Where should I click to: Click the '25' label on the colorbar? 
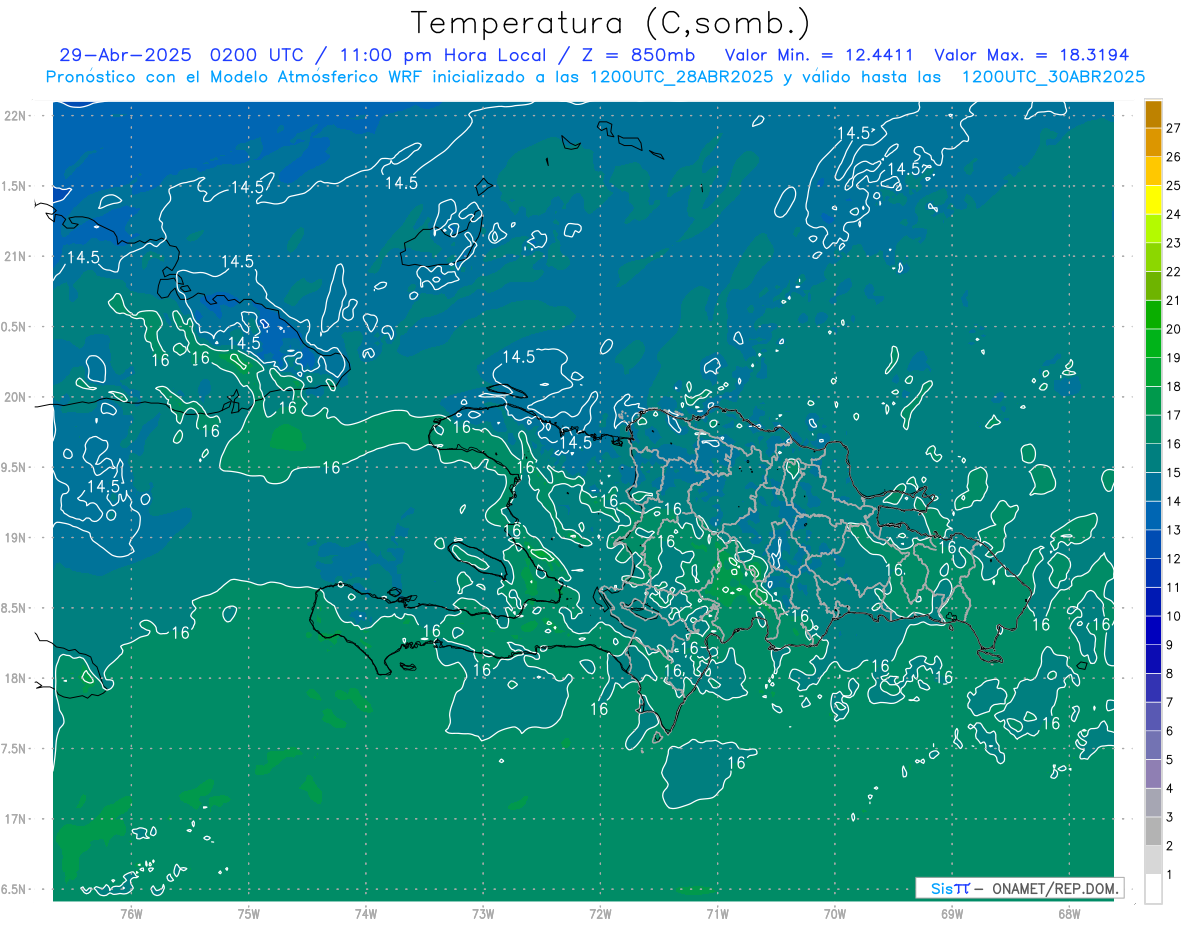pos(1174,185)
